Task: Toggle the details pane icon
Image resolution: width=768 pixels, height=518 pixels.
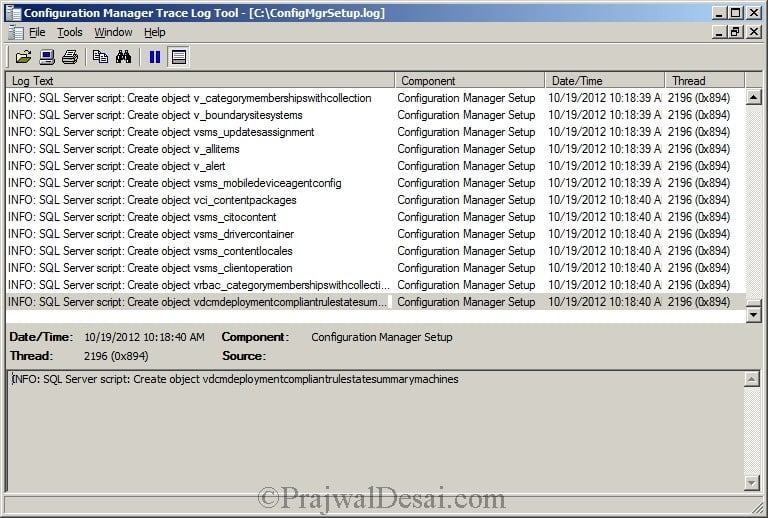Action: pyautogui.click(x=179, y=57)
